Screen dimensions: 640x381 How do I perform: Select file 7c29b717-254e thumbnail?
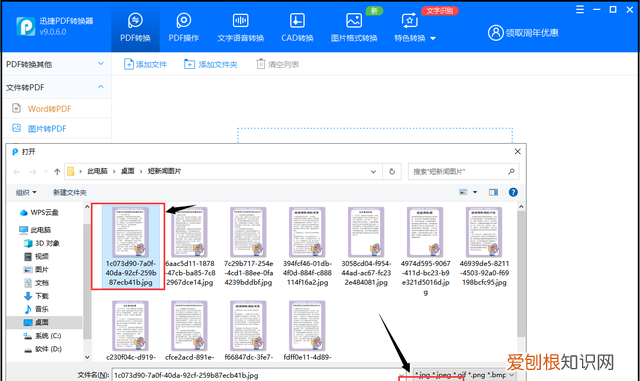coord(248,232)
